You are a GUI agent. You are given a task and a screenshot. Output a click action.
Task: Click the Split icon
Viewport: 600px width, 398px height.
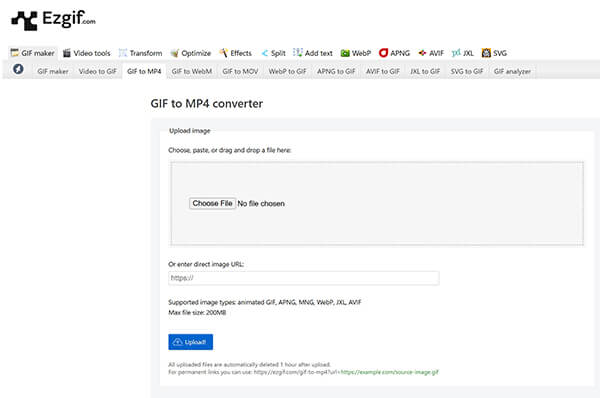pos(264,53)
